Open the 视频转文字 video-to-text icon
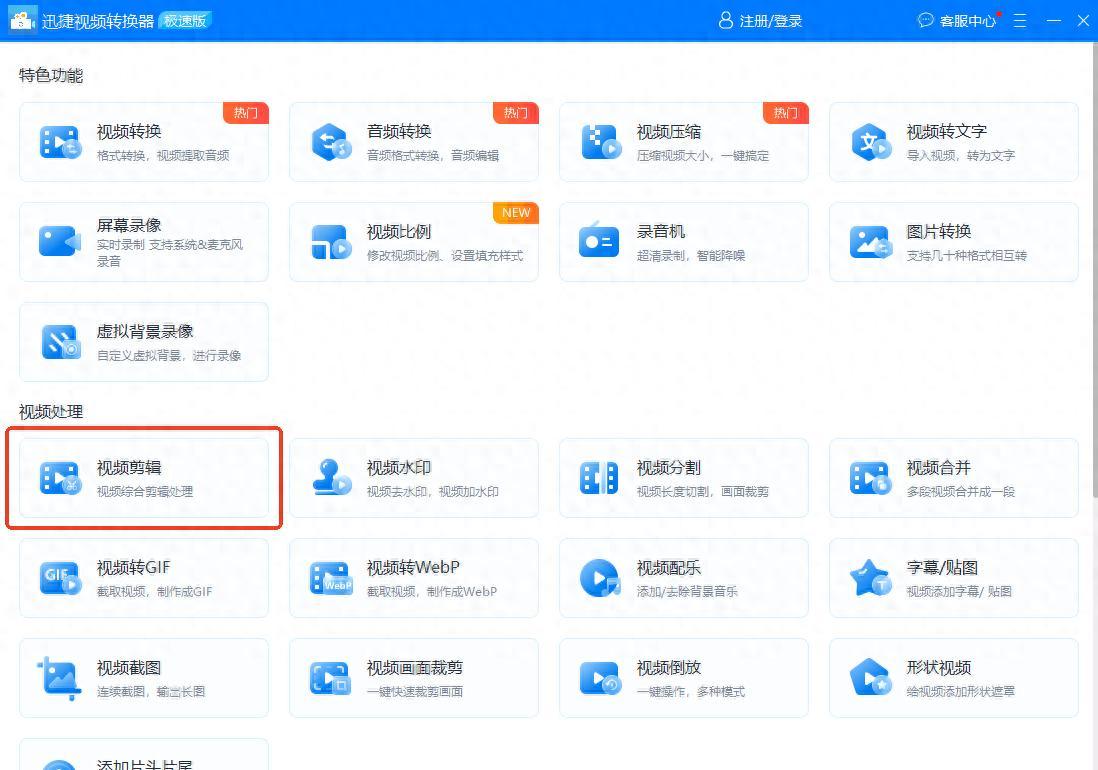This screenshot has height=770, width=1098. [x=870, y=142]
